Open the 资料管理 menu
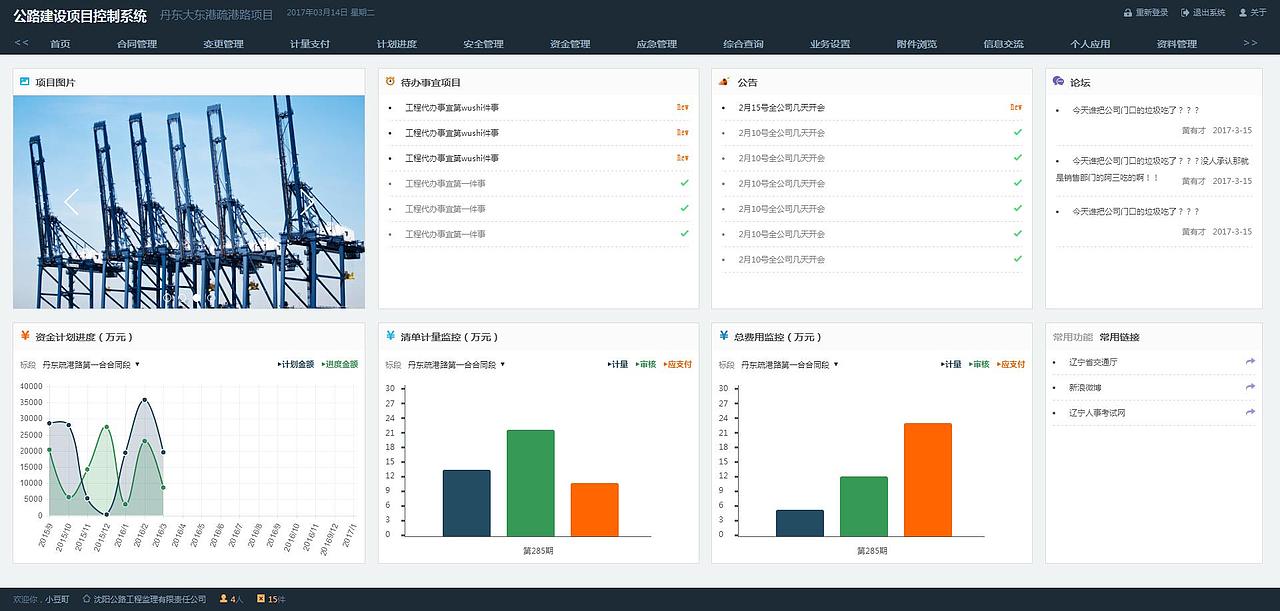The image size is (1280, 611). (1177, 44)
